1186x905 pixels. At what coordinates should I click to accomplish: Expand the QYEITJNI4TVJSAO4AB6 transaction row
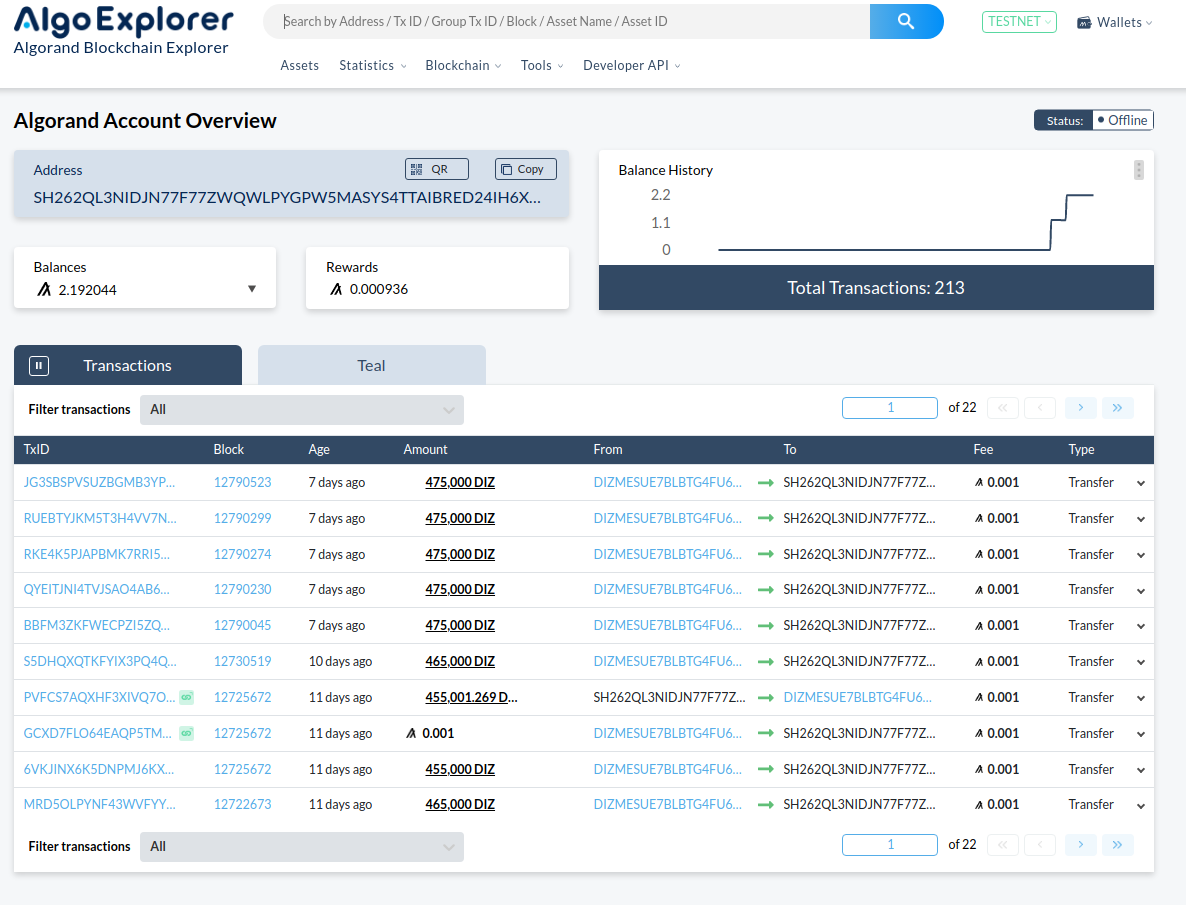[1141, 590]
